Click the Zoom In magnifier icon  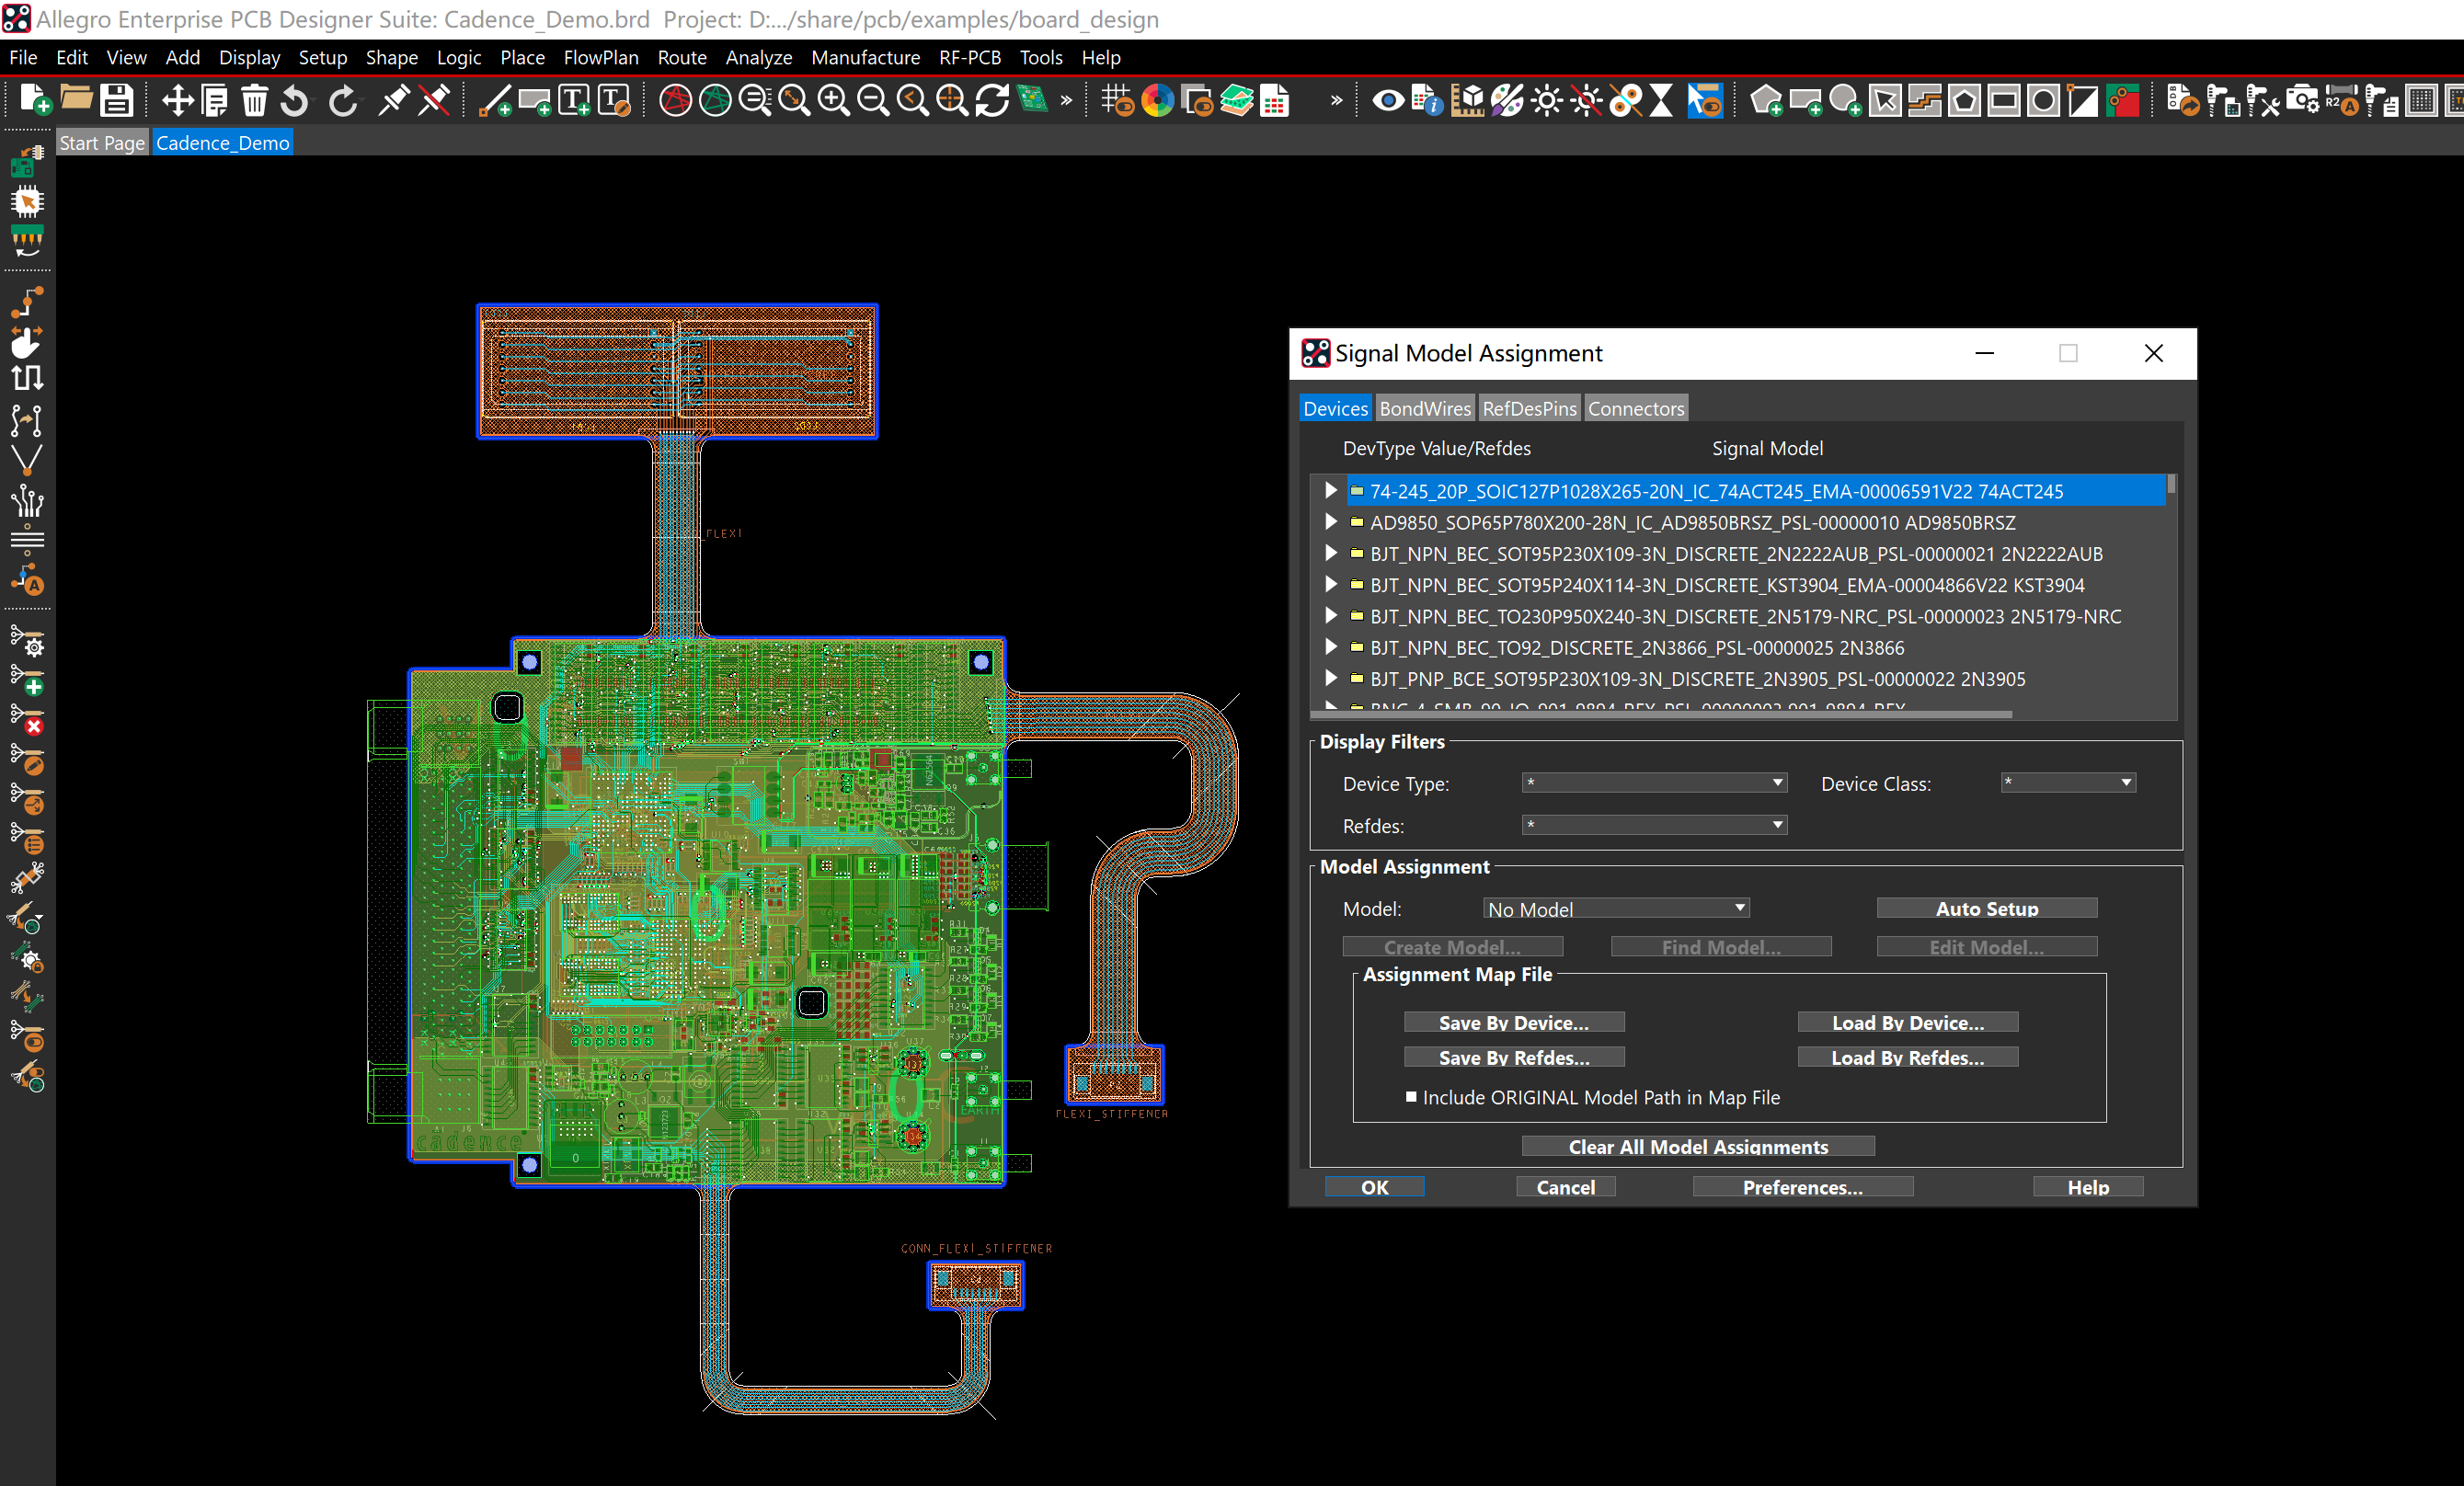coord(833,100)
